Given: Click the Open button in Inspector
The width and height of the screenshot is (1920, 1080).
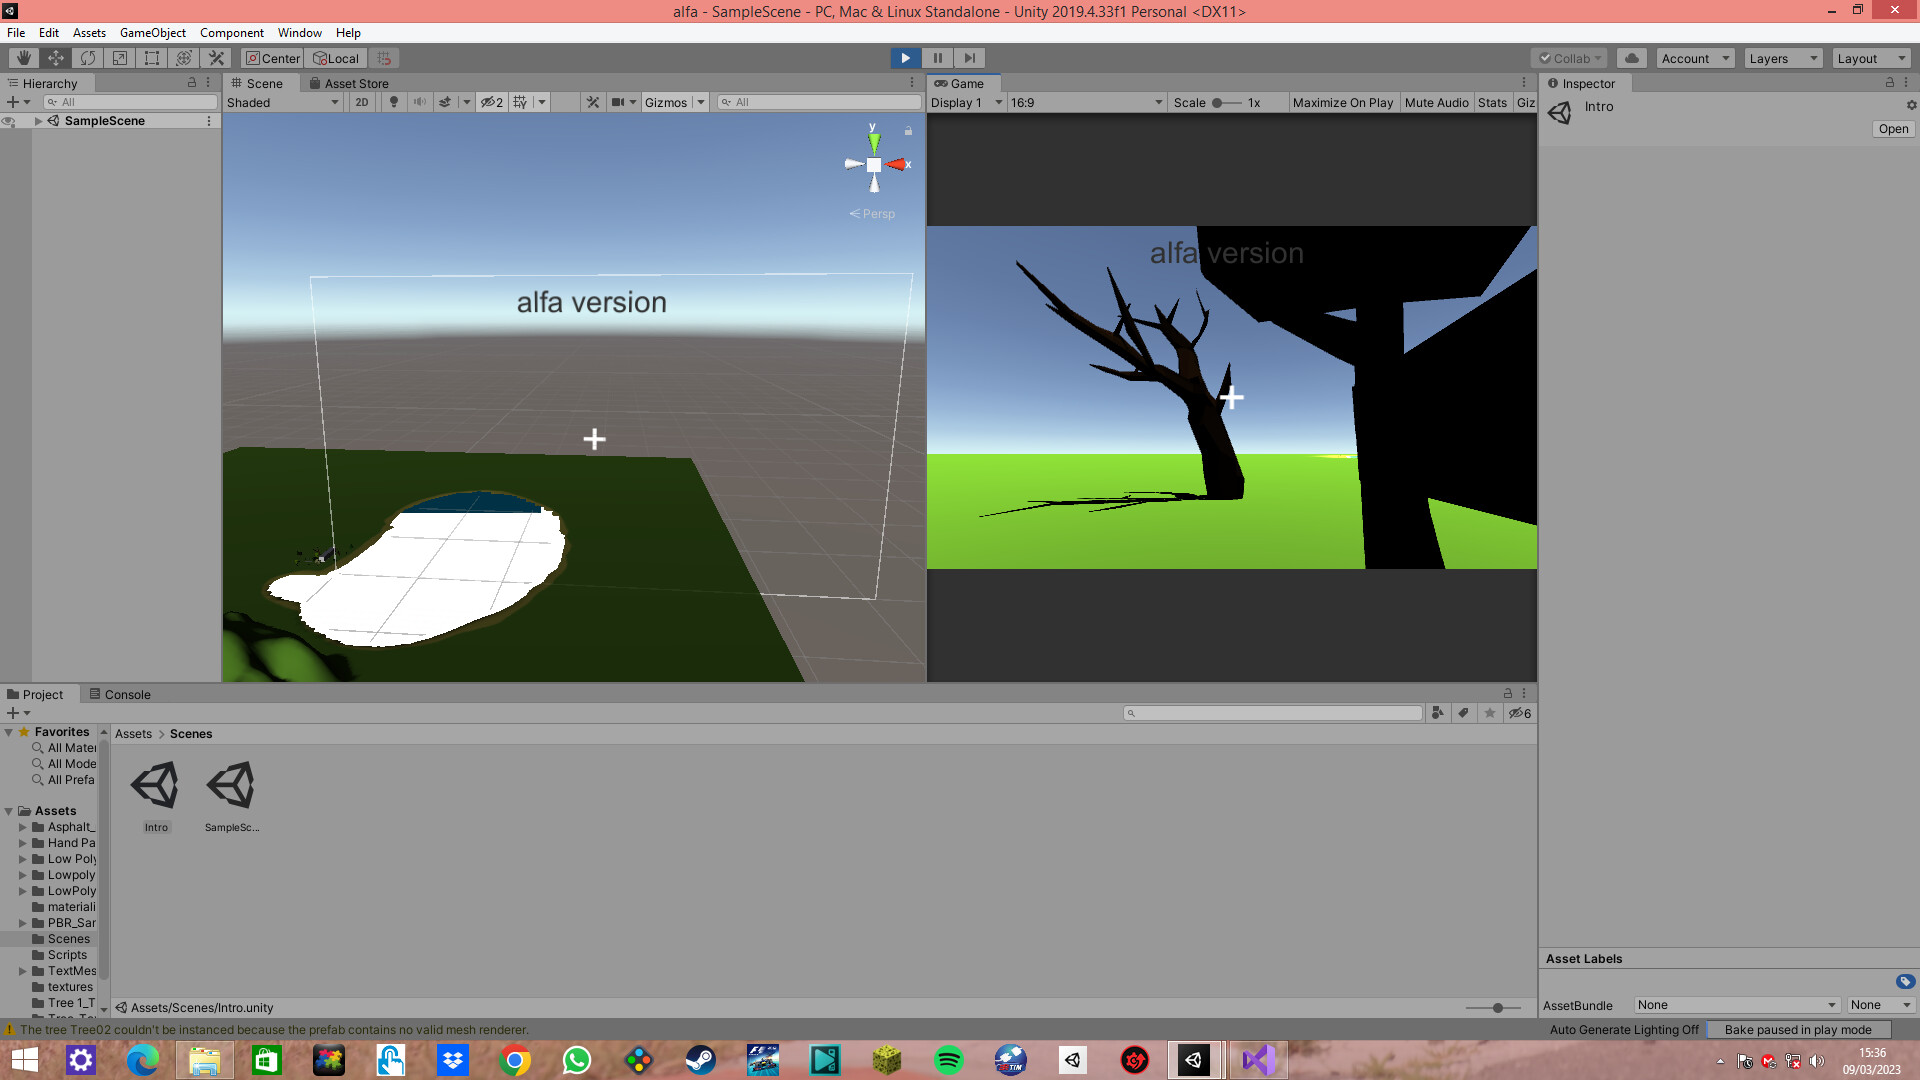Looking at the screenshot, I should coord(1893,129).
